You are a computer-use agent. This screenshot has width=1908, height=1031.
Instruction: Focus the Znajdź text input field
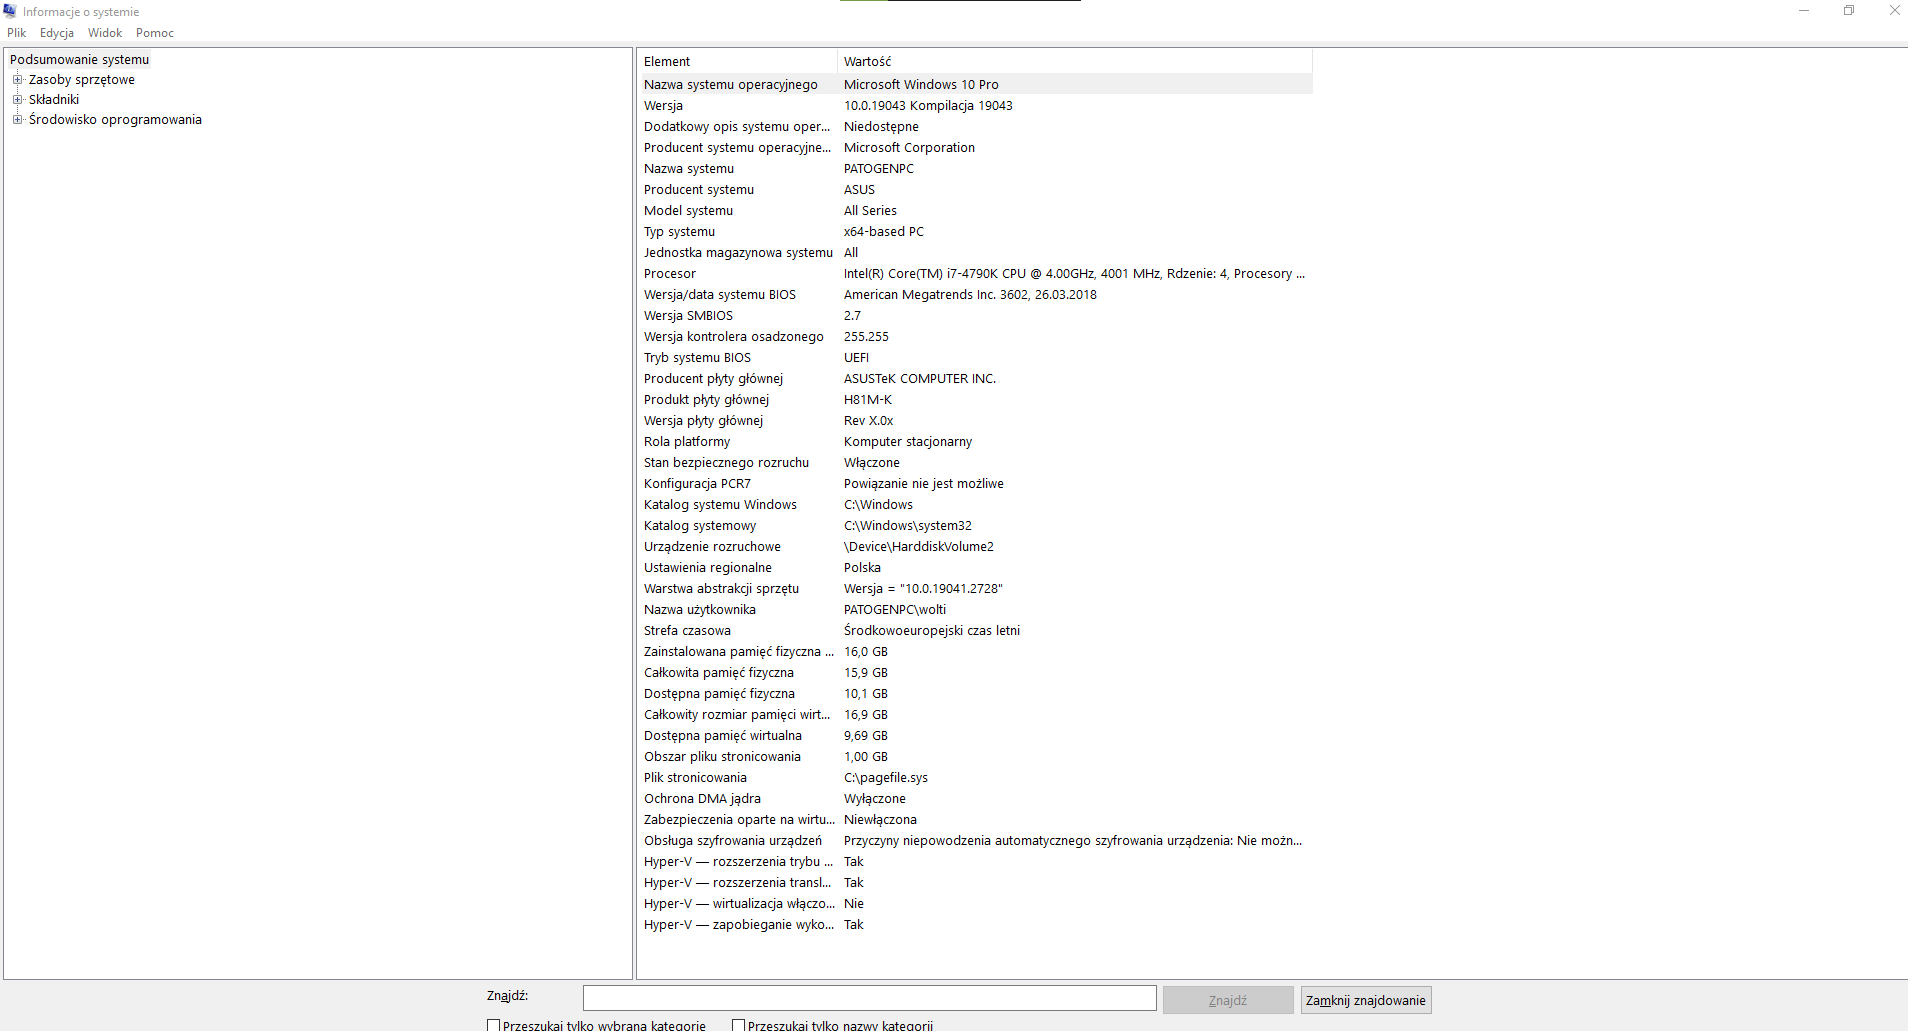click(x=870, y=998)
